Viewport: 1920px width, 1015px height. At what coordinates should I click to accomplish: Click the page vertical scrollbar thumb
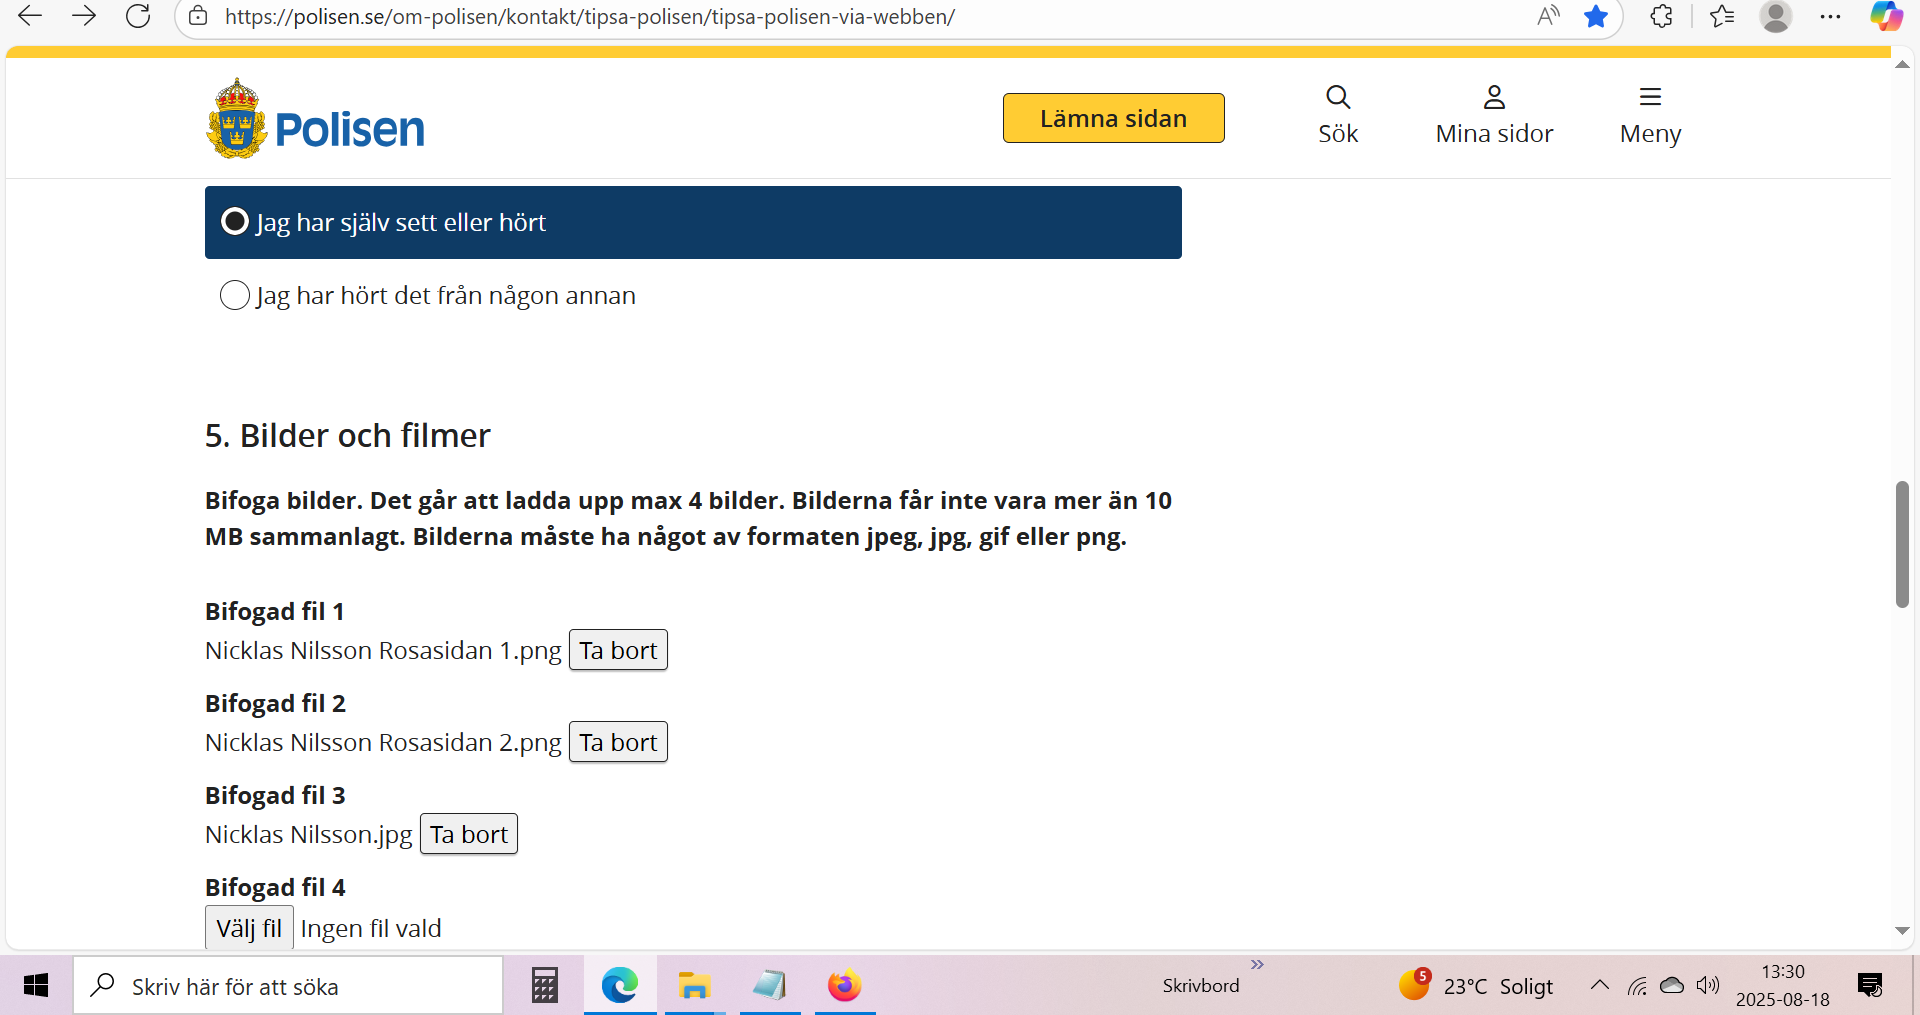[1902, 544]
